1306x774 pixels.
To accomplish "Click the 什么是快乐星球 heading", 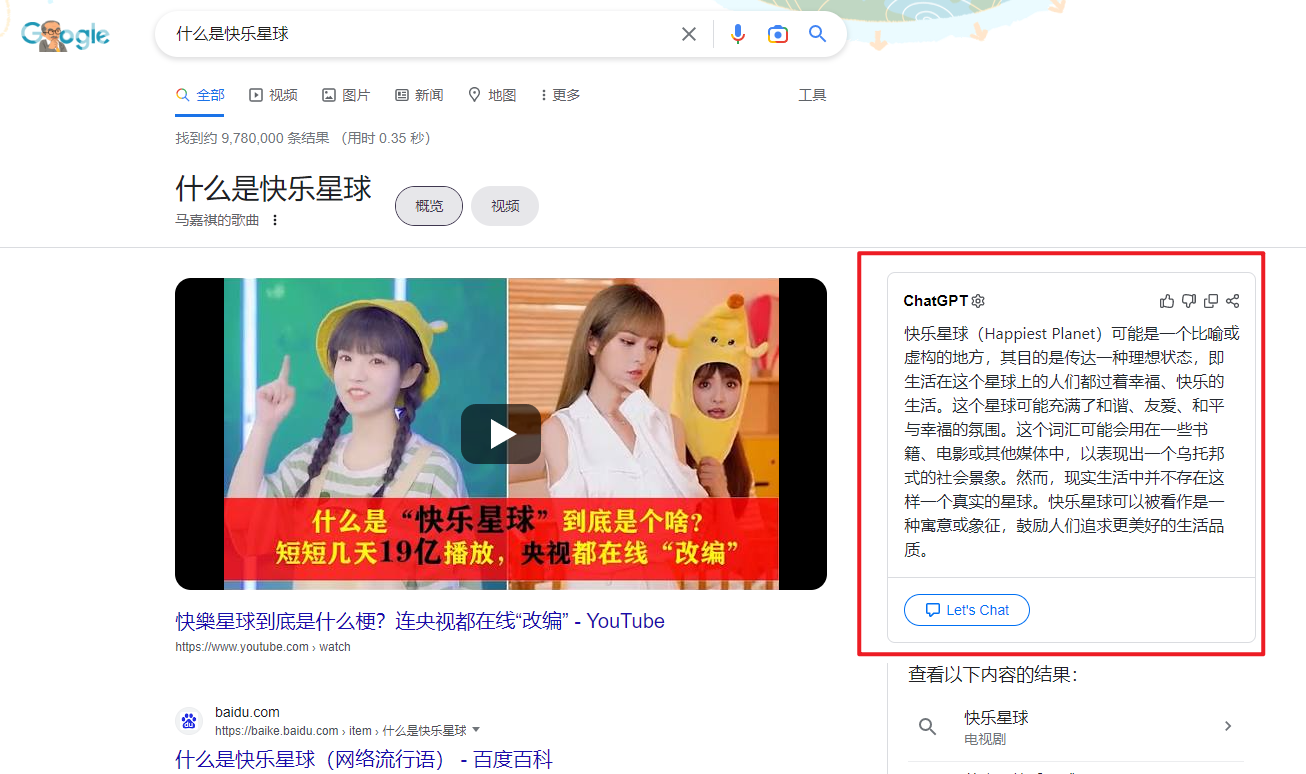I will pos(273,188).
